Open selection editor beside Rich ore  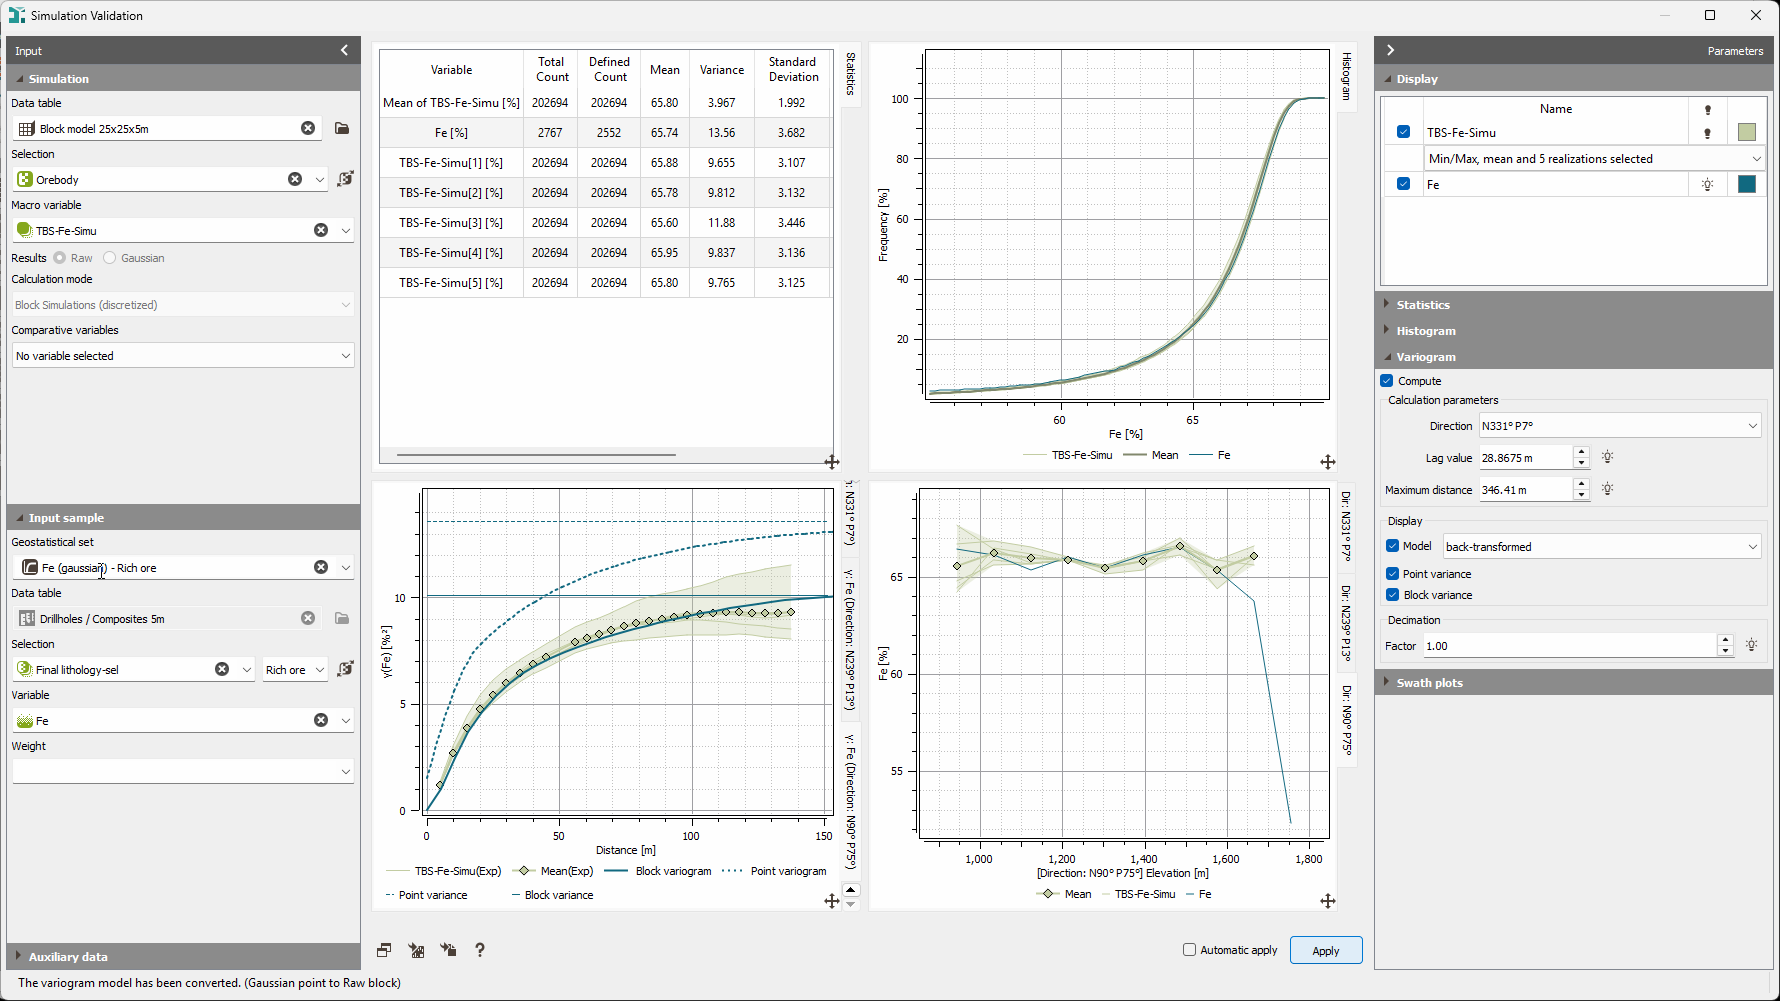346,669
